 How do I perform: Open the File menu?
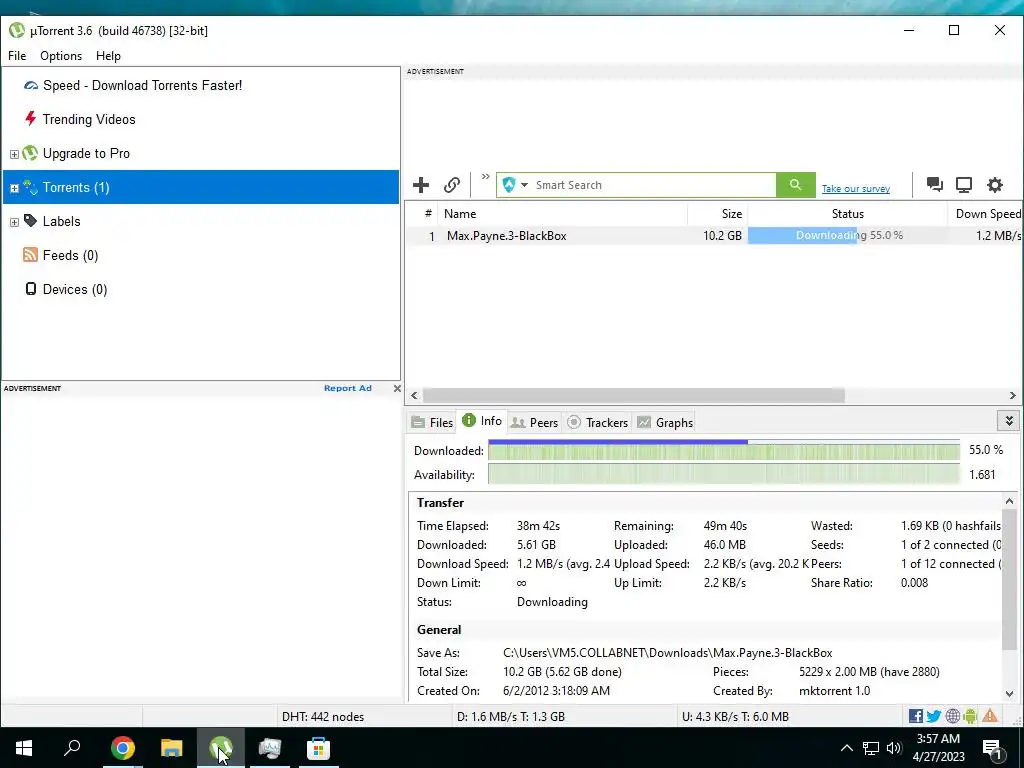click(17, 56)
